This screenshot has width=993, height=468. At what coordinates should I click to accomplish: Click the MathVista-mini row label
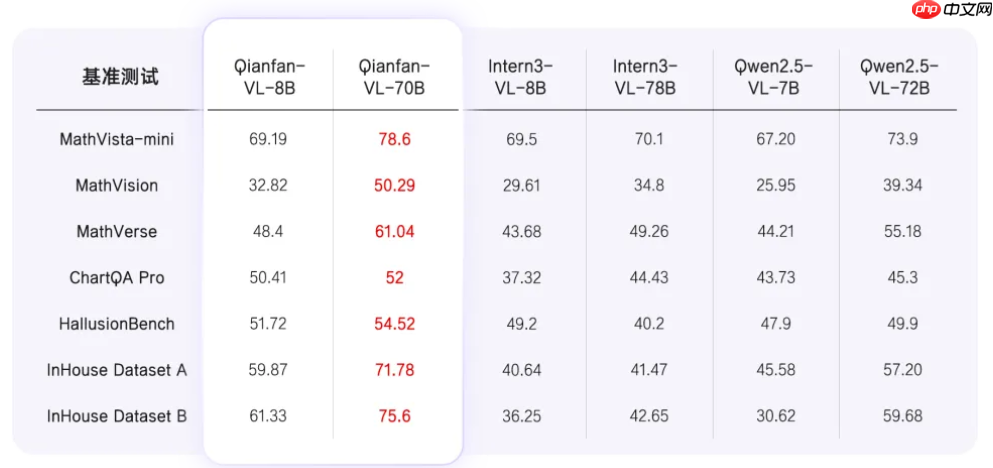click(117, 139)
